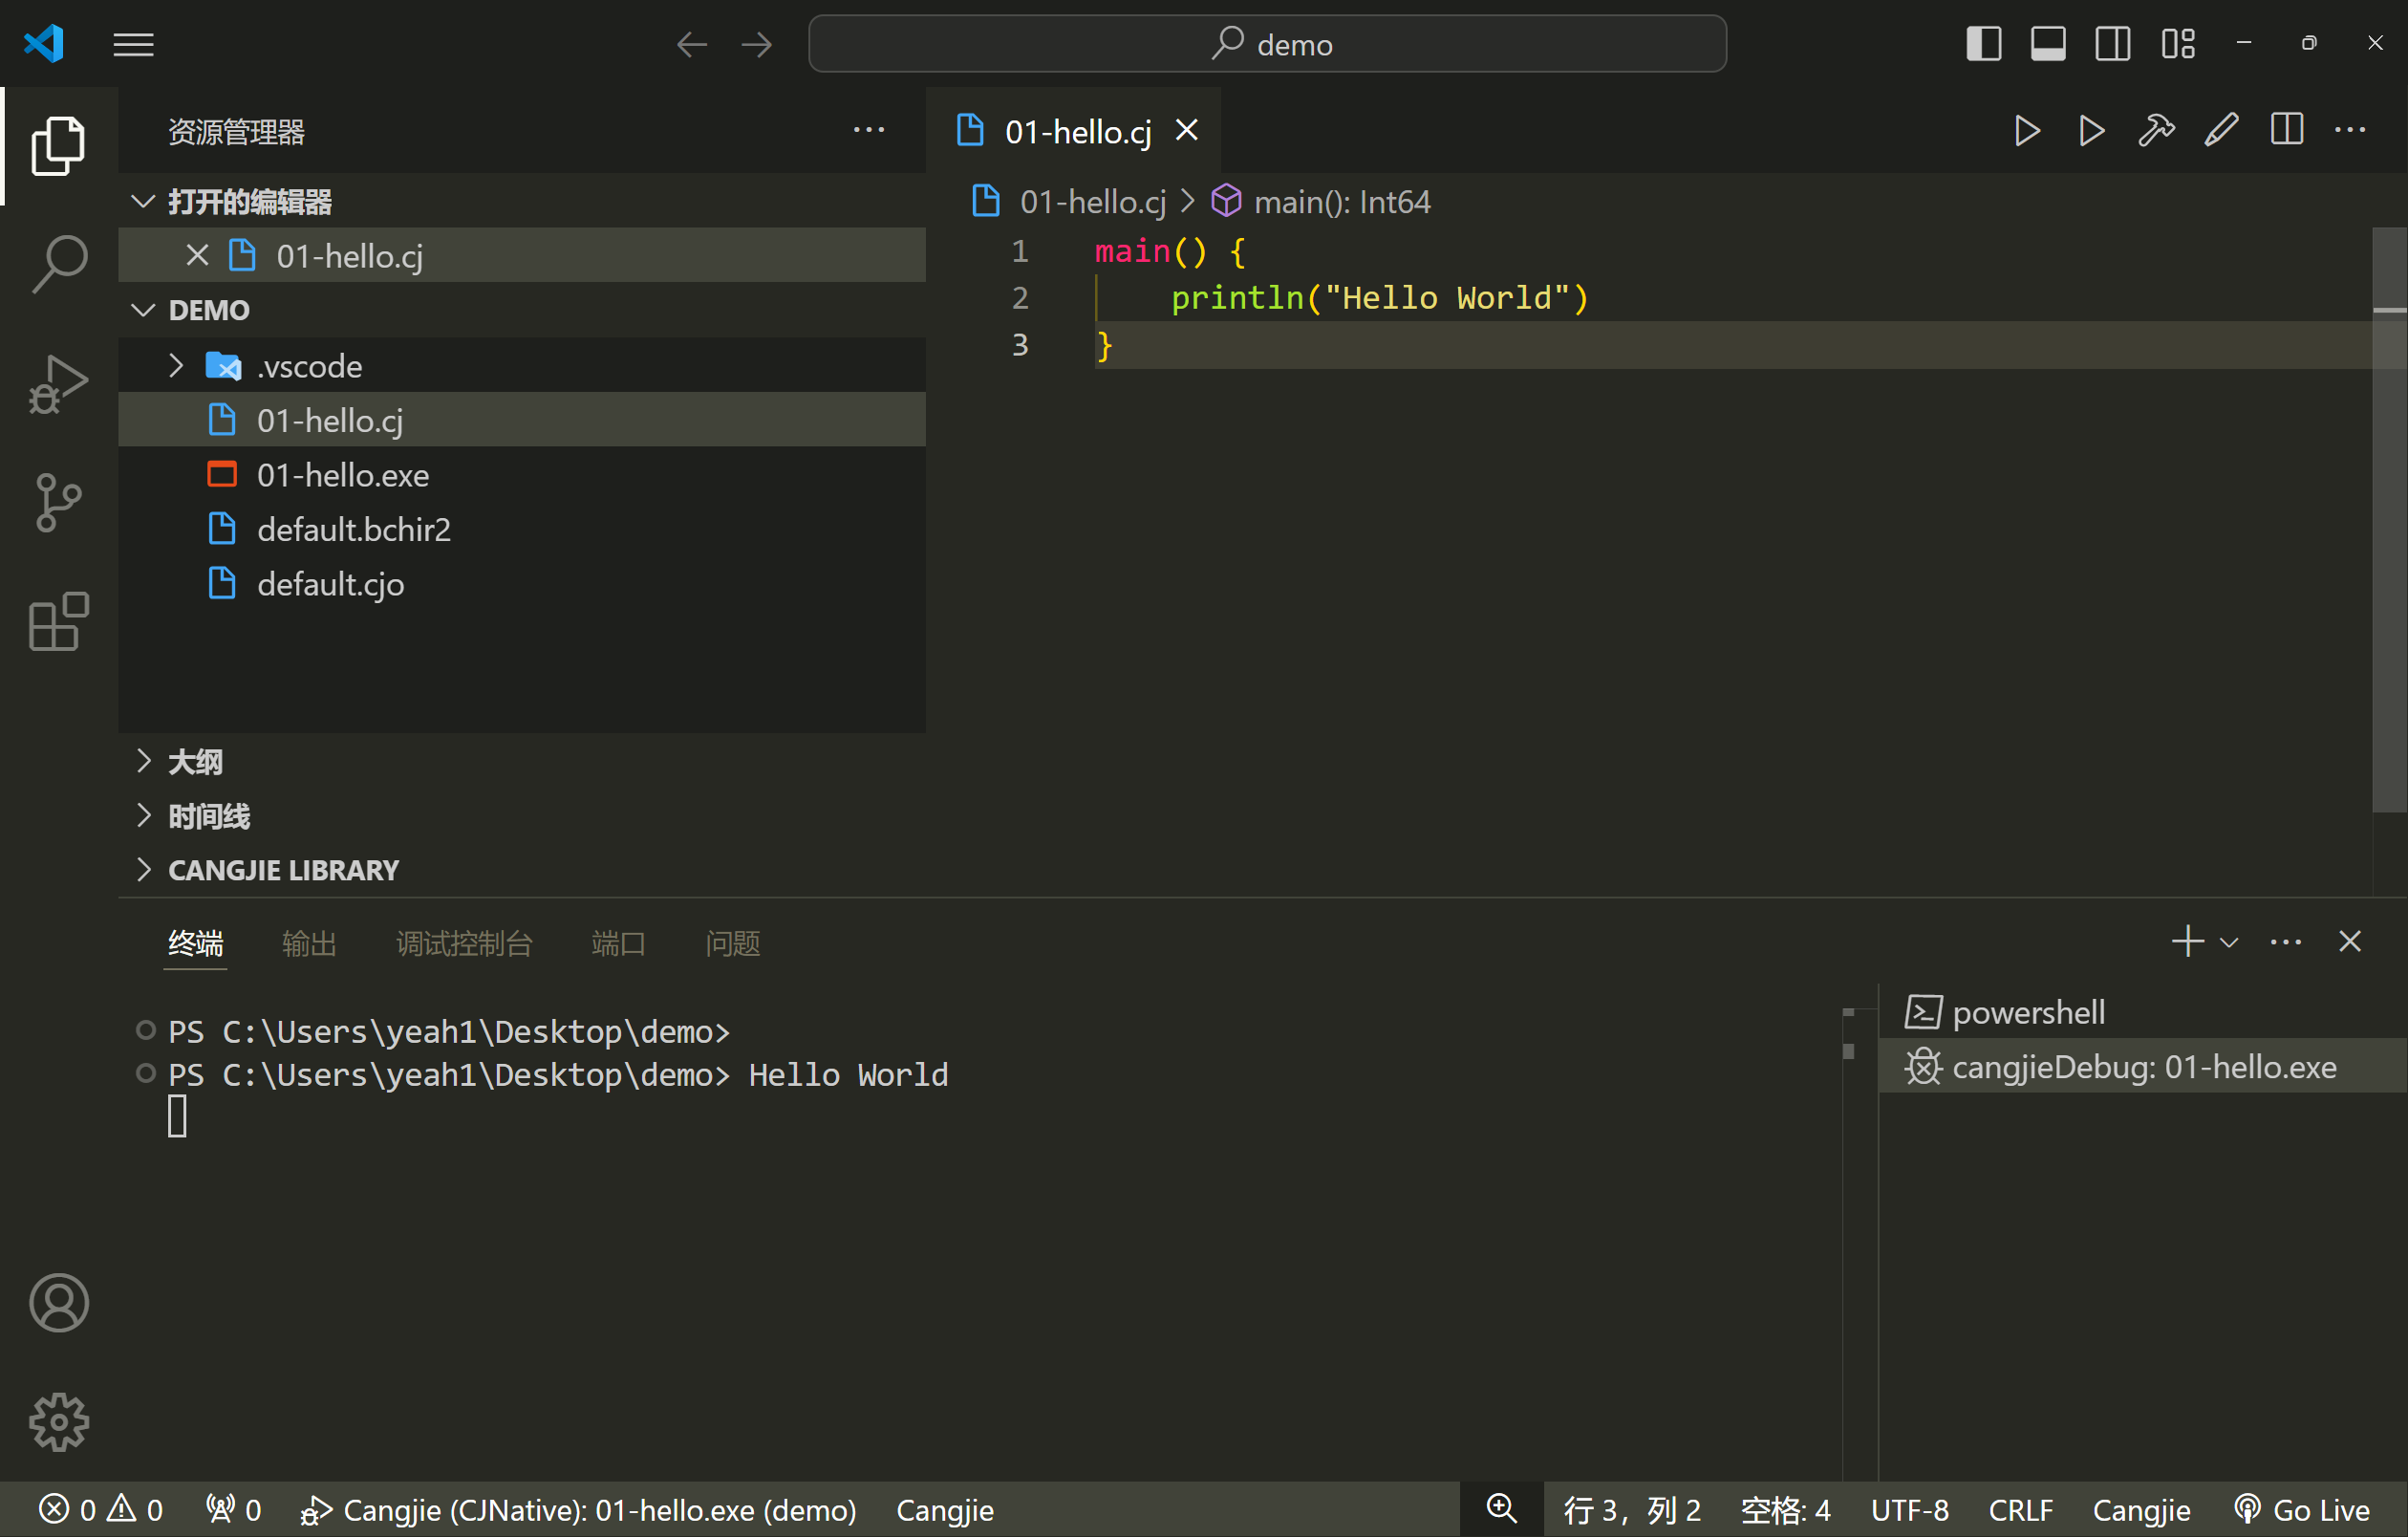Viewport: 2408px width, 1537px height.
Task: Open the Run and Debug view
Action: pyautogui.click(x=59, y=383)
